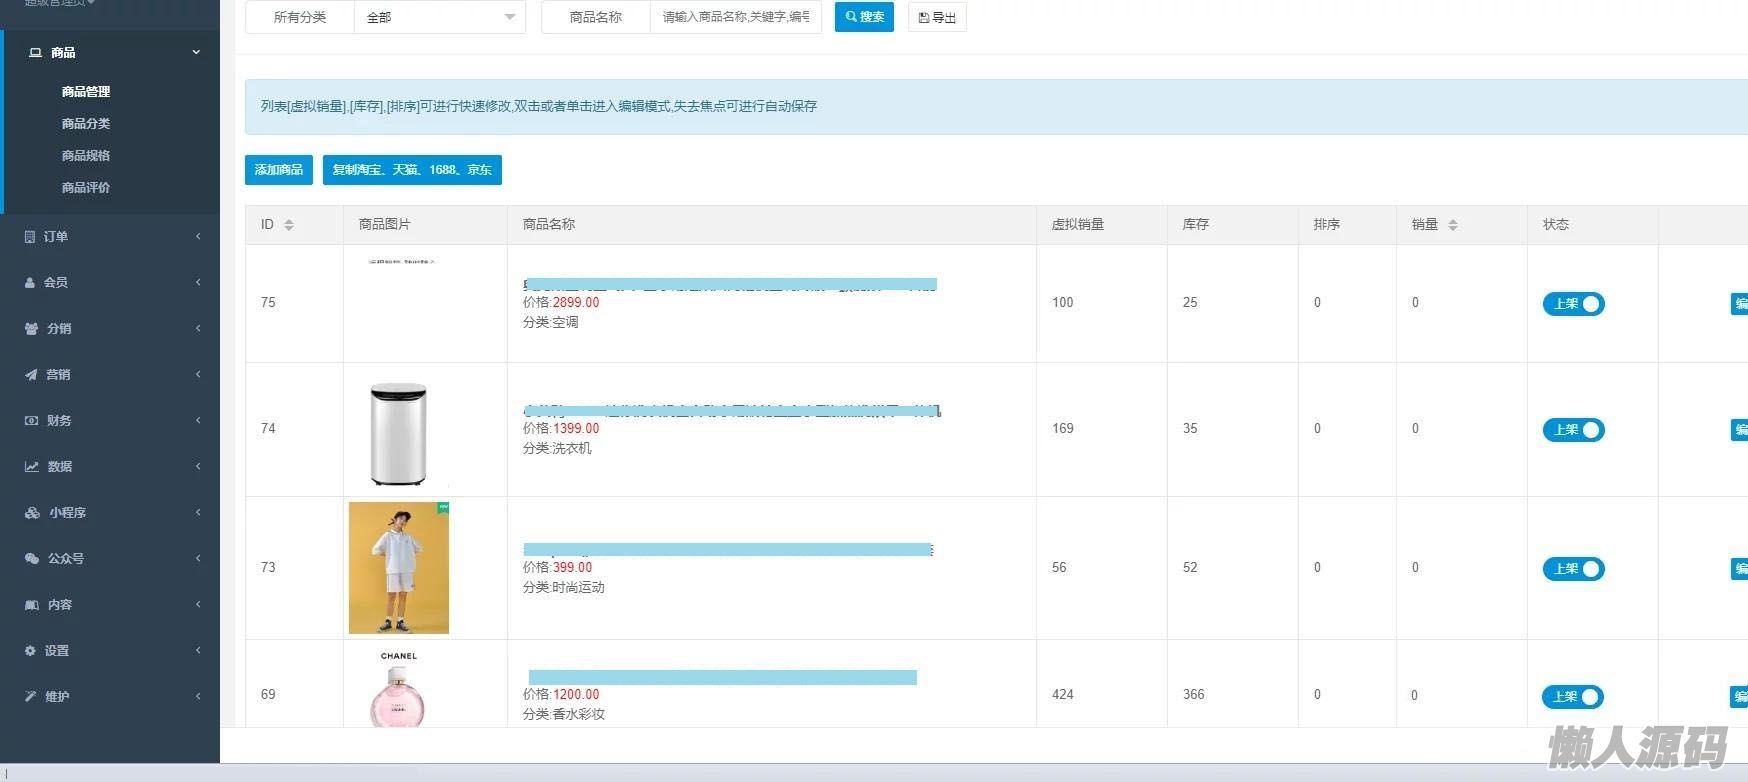Open 商品分类 submenu item
The width and height of the screenshot is (1748, 782).
[86, 124]
